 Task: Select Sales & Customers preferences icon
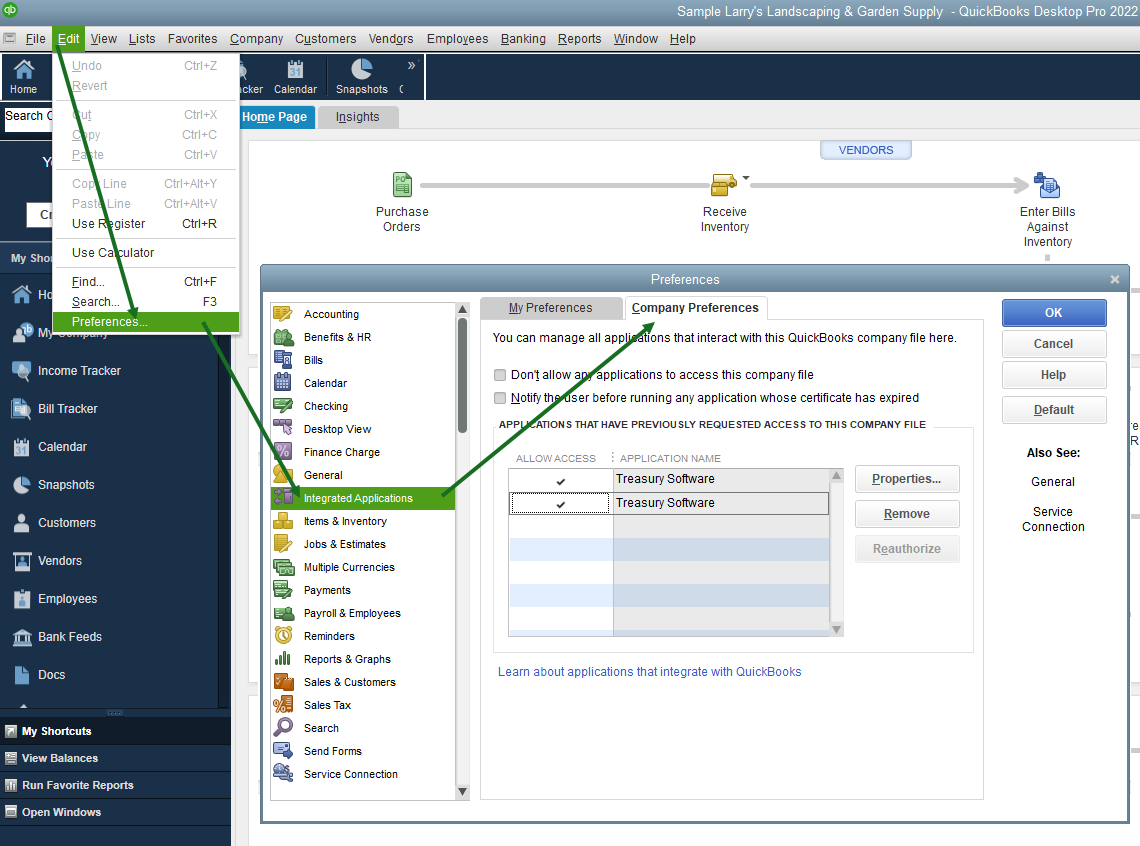click(x=283, y=682)
